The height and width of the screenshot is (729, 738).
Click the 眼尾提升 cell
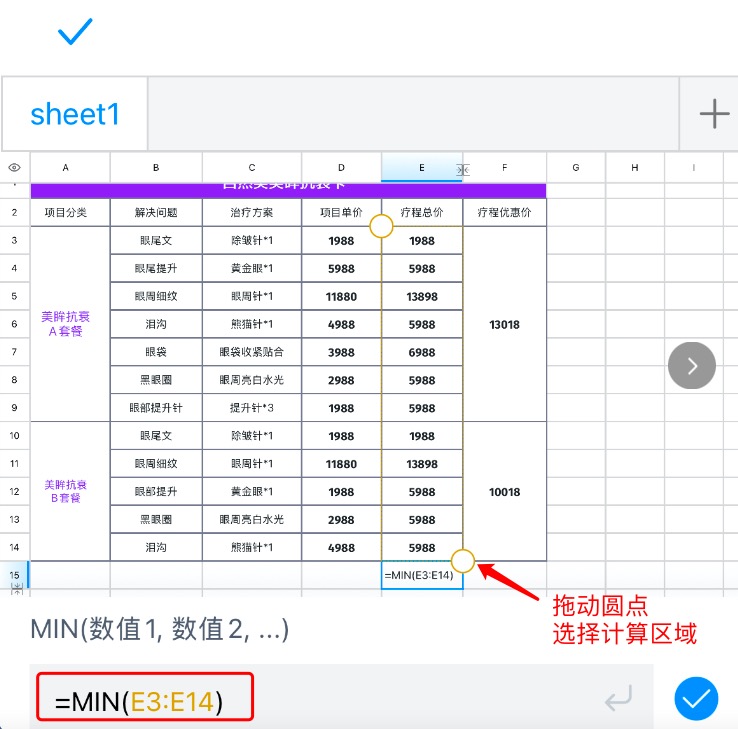(x=156, y=268)
